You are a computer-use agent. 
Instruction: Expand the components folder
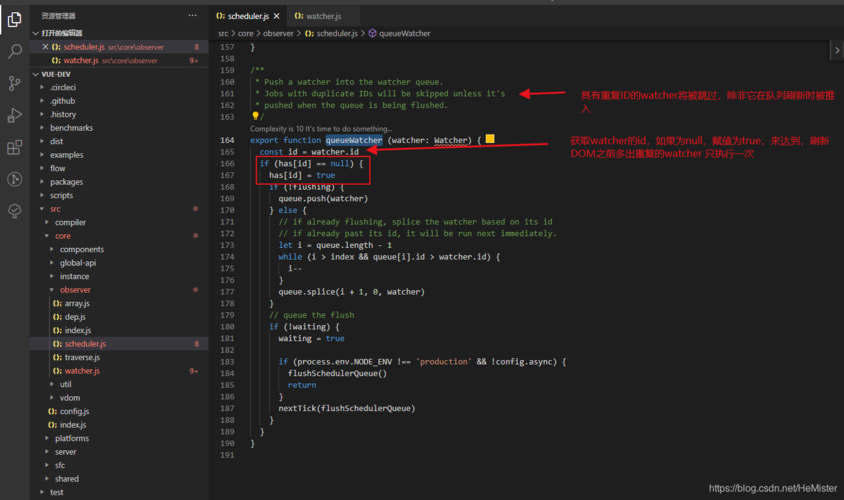point(82,249)
